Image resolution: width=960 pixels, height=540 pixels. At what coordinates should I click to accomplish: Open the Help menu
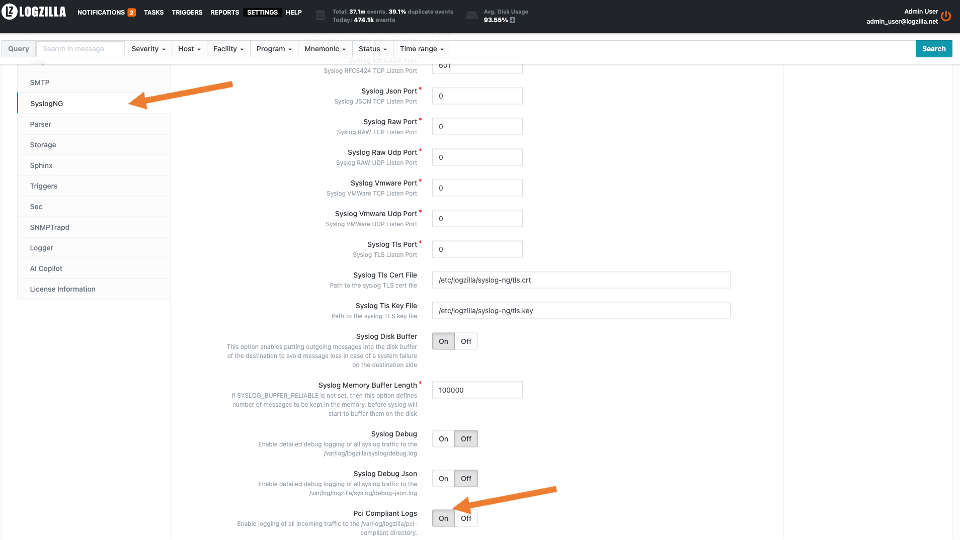pos(294,12)
